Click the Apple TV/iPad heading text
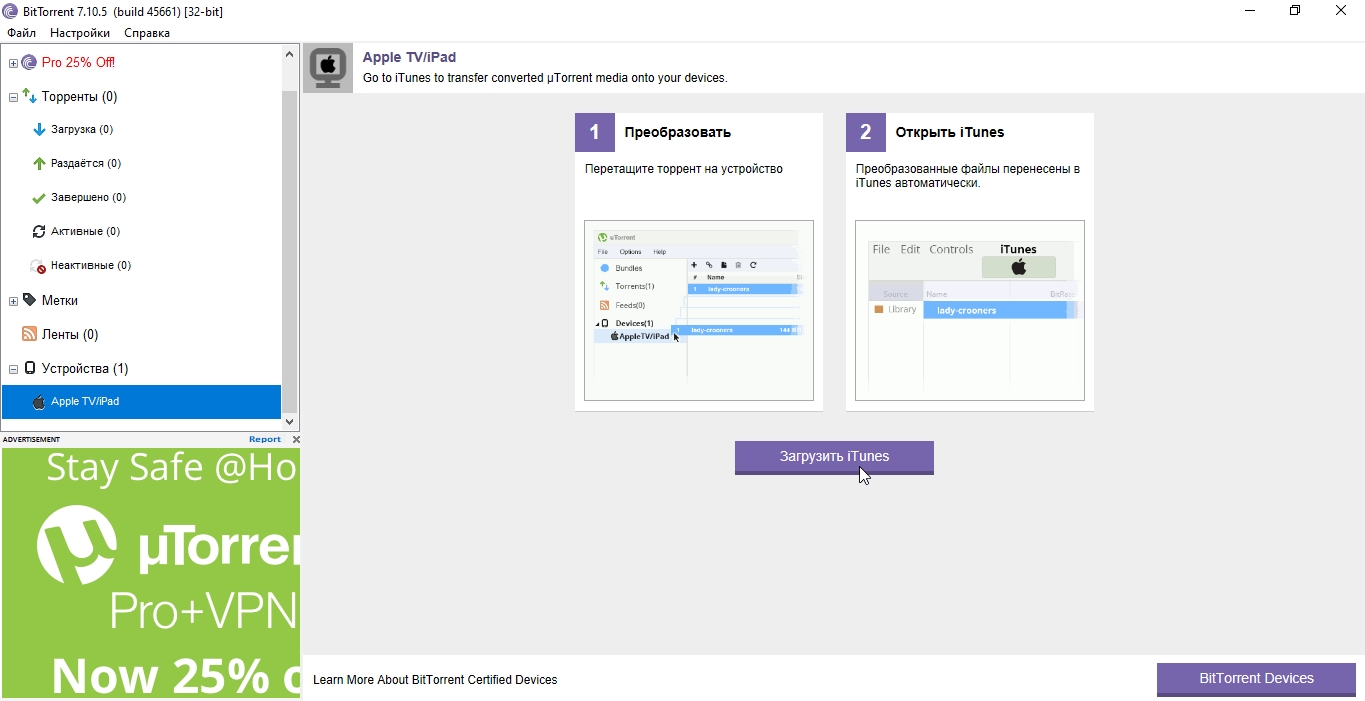The height and width of the screenshot is (701, 1365). coord(409,58)
